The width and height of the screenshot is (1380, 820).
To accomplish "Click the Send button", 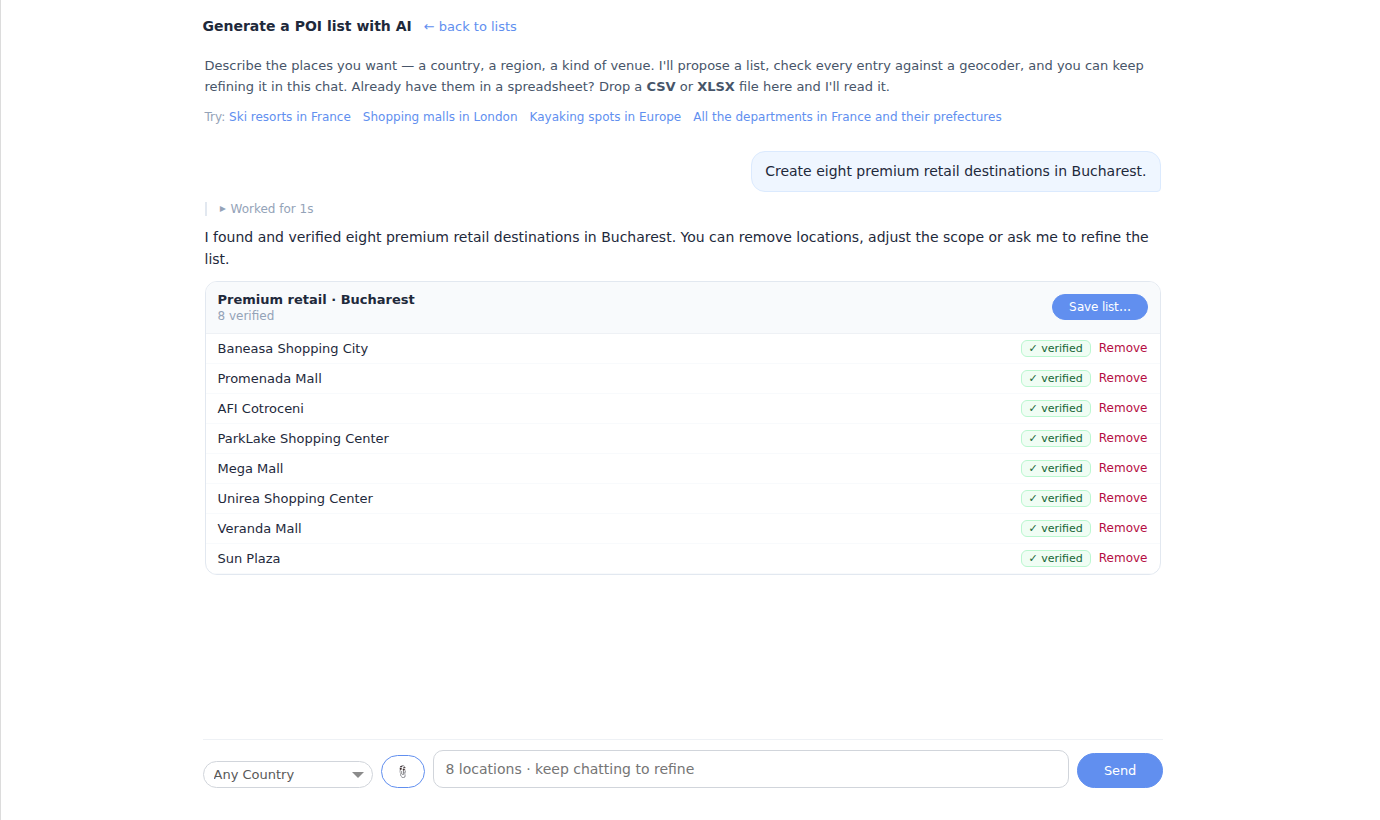I will click(1120, 770).
